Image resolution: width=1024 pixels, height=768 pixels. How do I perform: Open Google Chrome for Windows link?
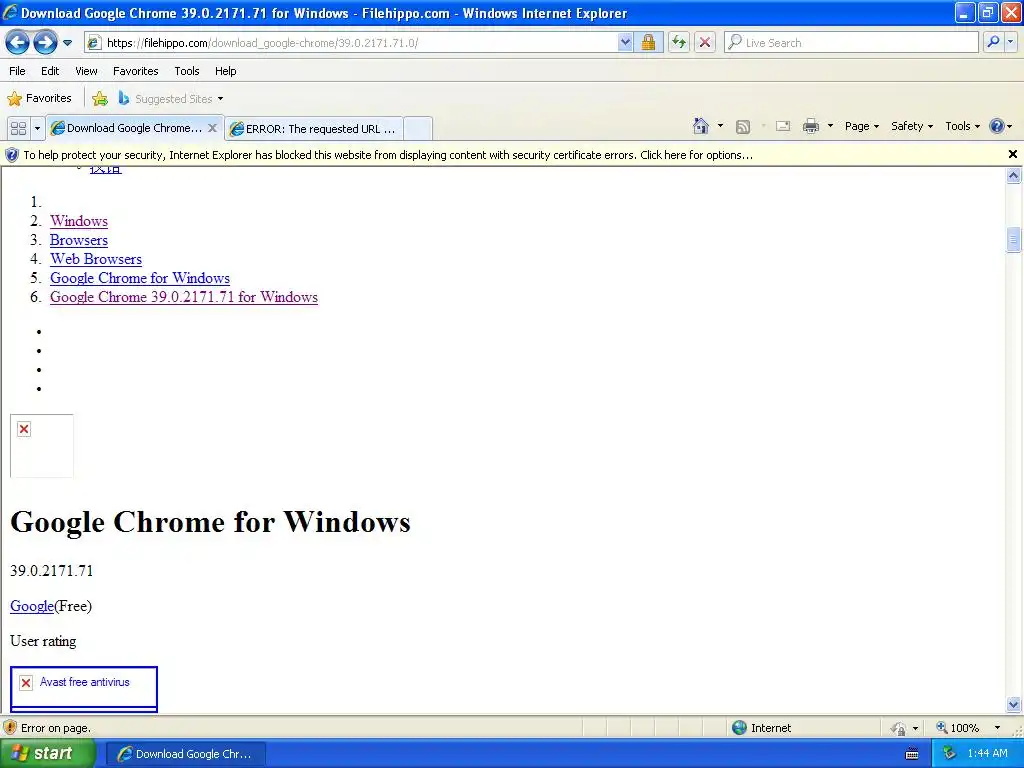(140, 278)
